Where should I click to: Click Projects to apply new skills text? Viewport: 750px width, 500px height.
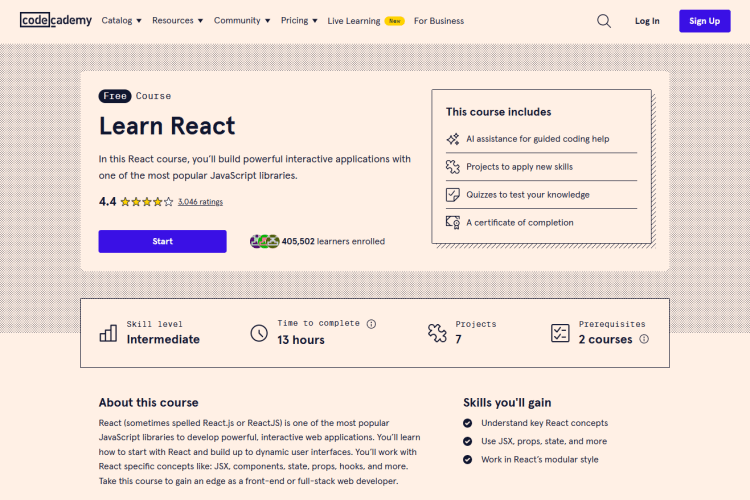[x=519, y=167]
